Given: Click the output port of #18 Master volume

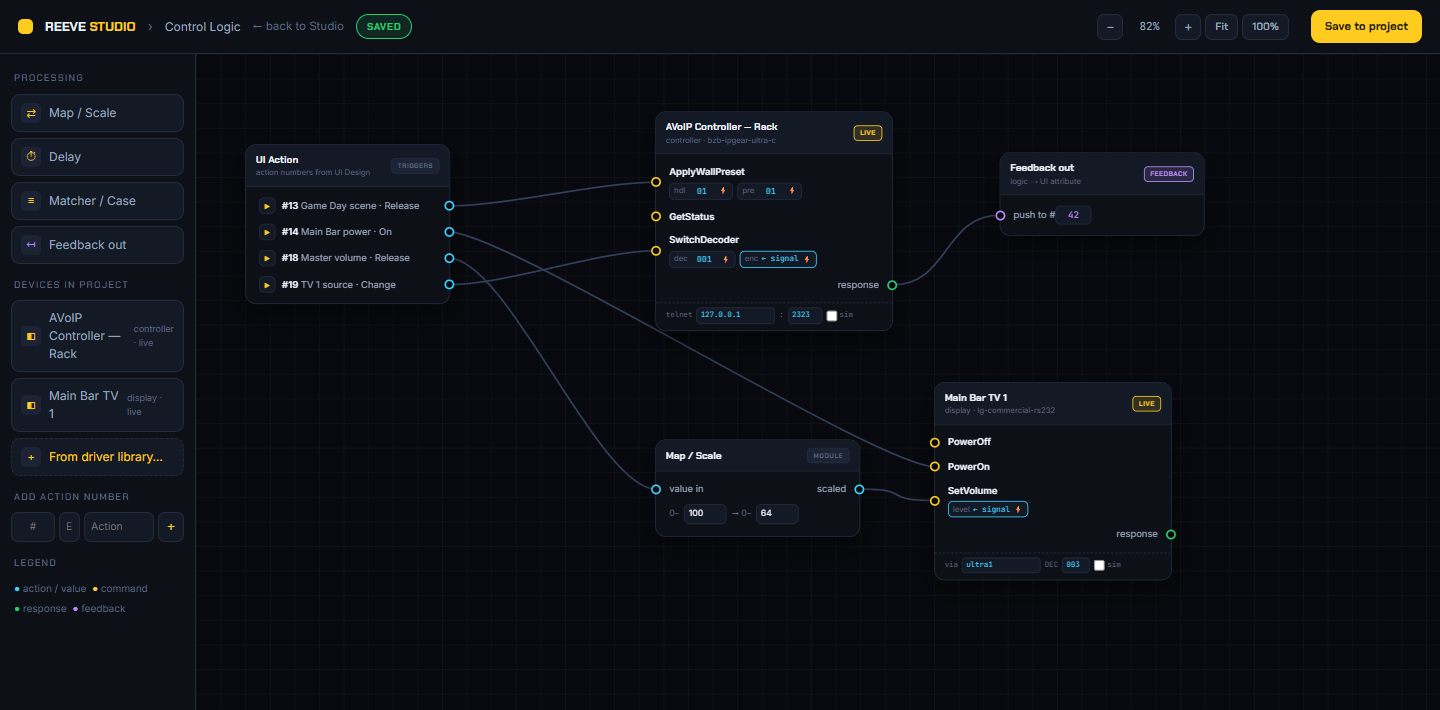Looking at the screenshot, I should point(449,258).
